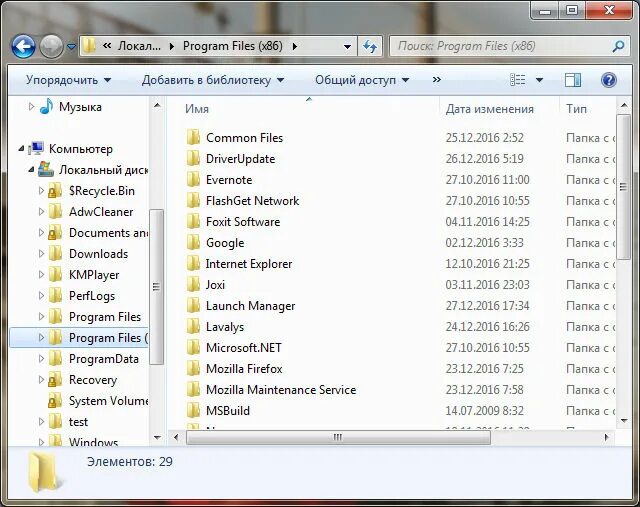Change view with the view mode icon
640x507 pixels.
pyautogui.click(x=518, y=80)
